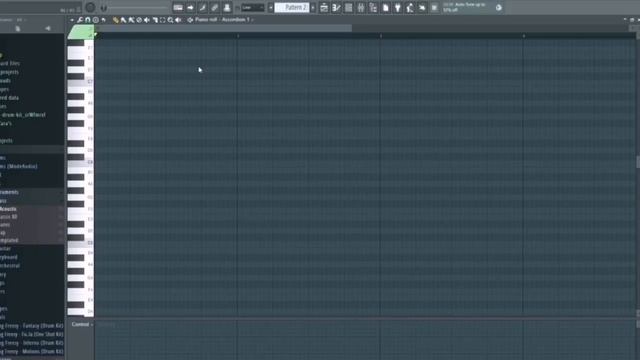Image resolution: width=640 pixels, height=360 pixels.
Task: Open the Mixer window icon
Action: [361, 7]
